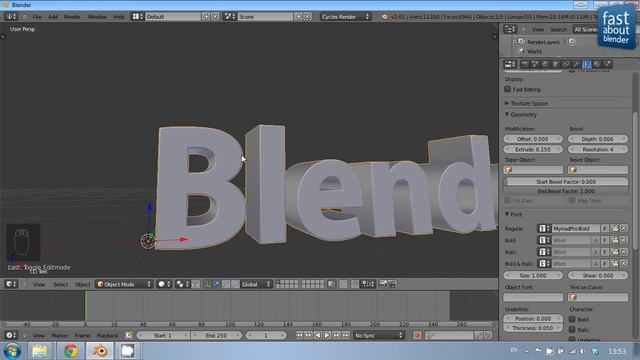Open the Add menu

(x=53, y=17)
